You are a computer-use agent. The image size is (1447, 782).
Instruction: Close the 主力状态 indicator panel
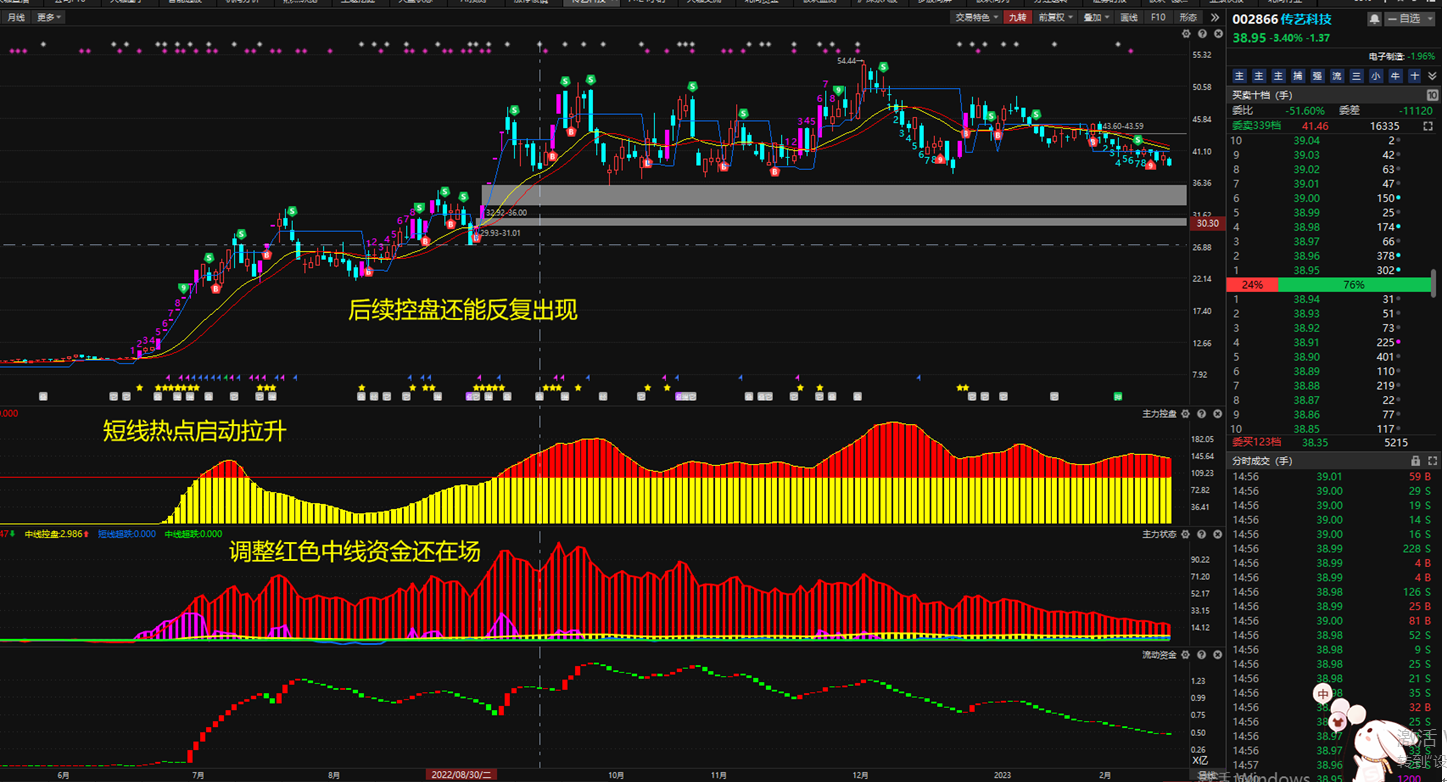[x=1217, y=535]
